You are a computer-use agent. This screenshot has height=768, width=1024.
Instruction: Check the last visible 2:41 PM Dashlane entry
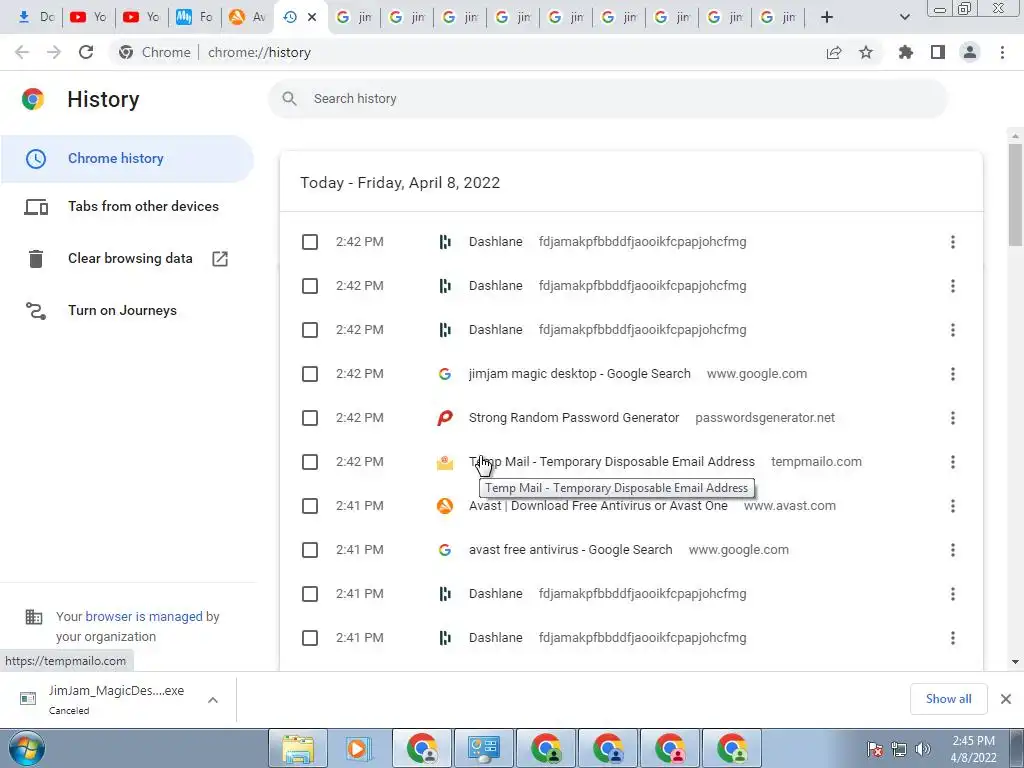310,638
